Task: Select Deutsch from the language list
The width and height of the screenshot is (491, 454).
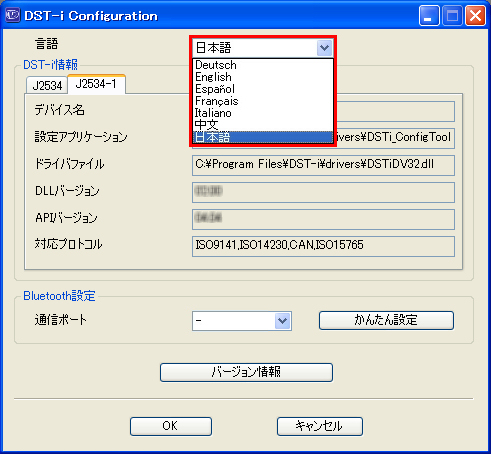Action: click(263, 65)
